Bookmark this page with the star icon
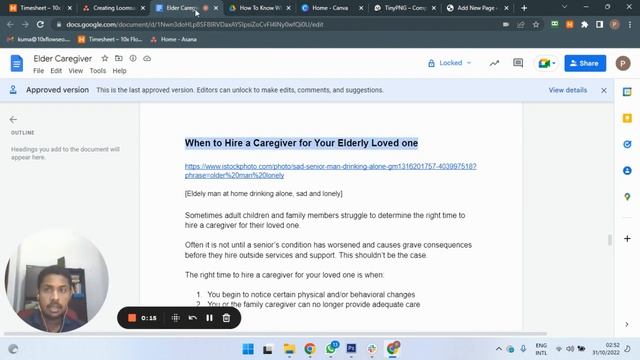Viewport: 640px width, 360px height. (536, 24)
